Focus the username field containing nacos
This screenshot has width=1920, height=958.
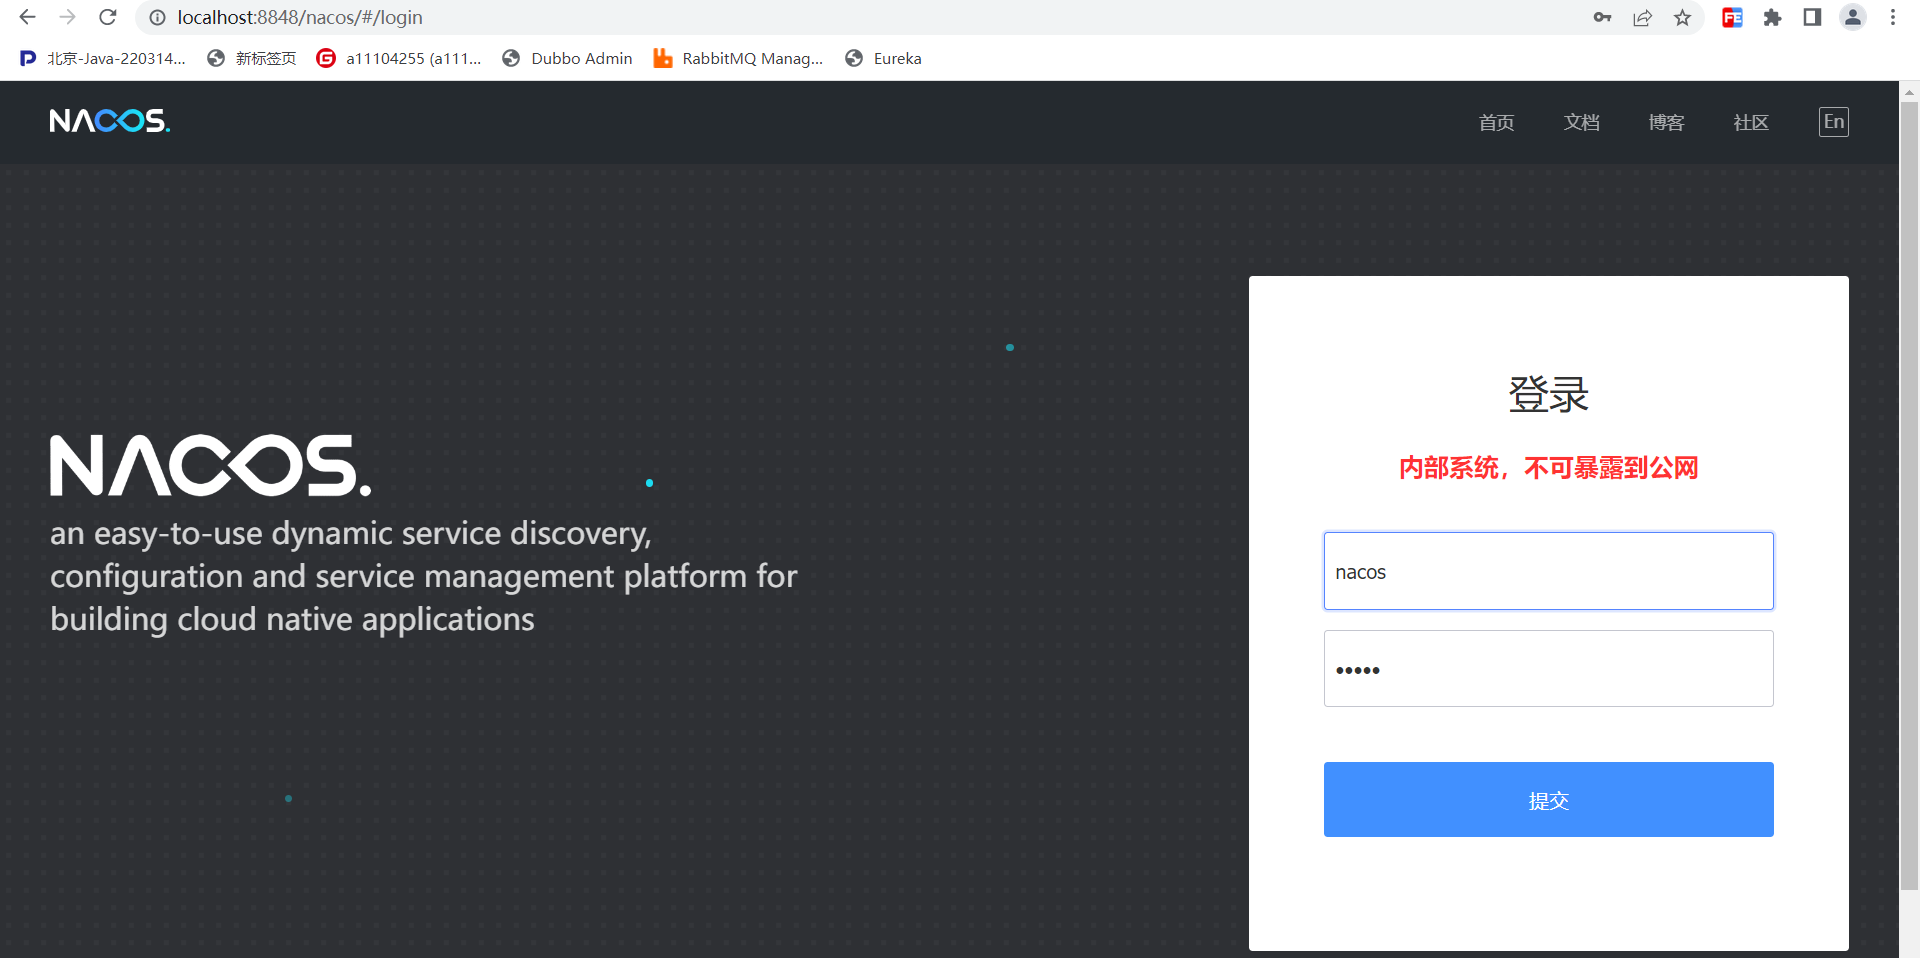coord(1548,571)
